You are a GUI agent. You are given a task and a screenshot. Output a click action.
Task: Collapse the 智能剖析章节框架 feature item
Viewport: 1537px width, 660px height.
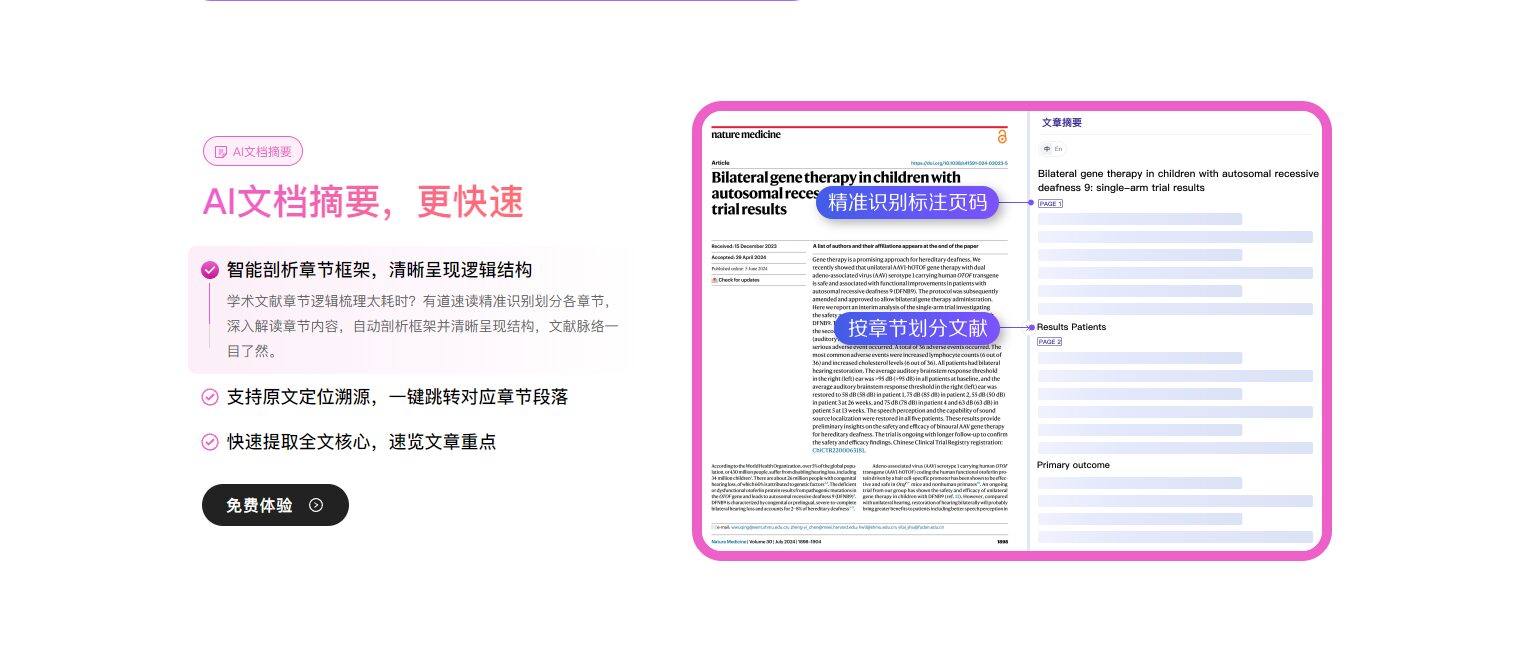(379, 270)
